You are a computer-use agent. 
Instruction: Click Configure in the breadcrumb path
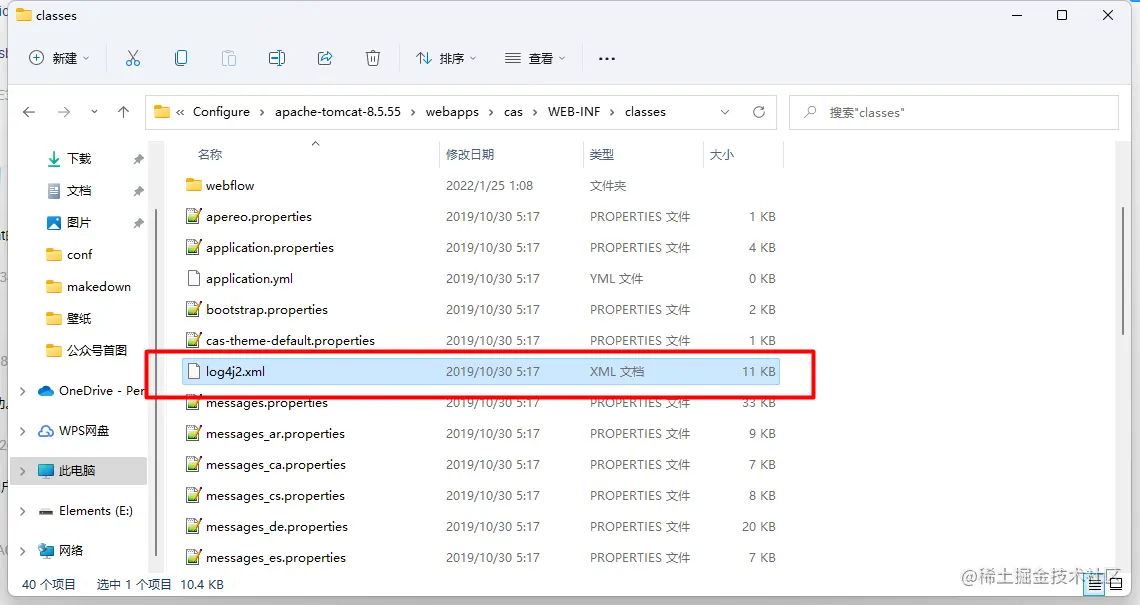point(221,112)
